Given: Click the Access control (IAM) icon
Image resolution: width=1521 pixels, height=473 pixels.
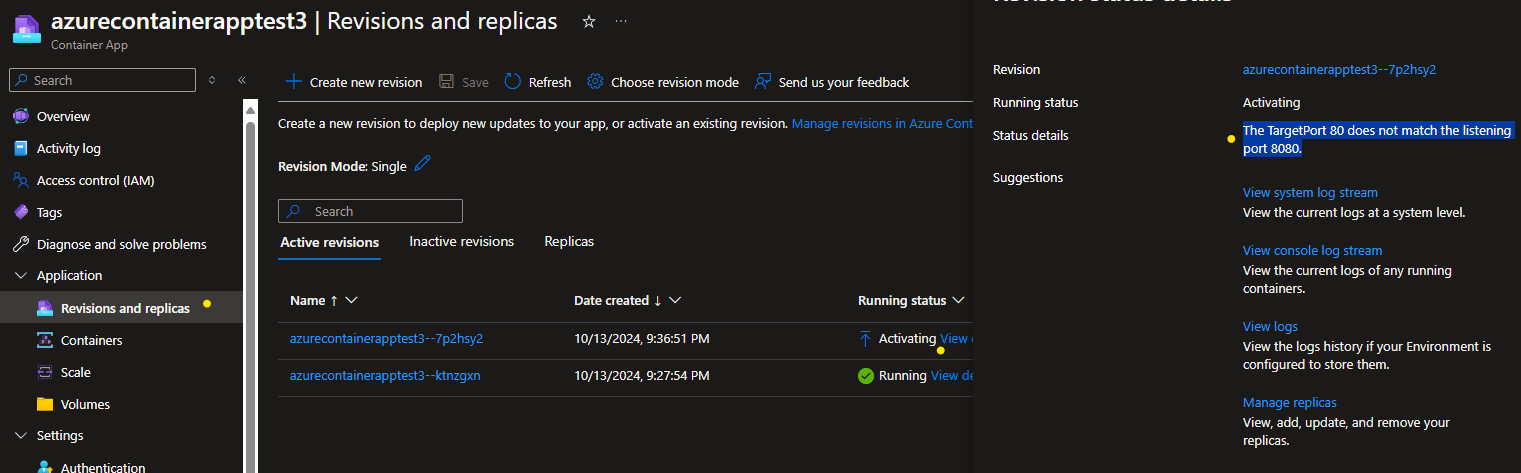Looking at the screenshot, I should click(x=20, y=180).
